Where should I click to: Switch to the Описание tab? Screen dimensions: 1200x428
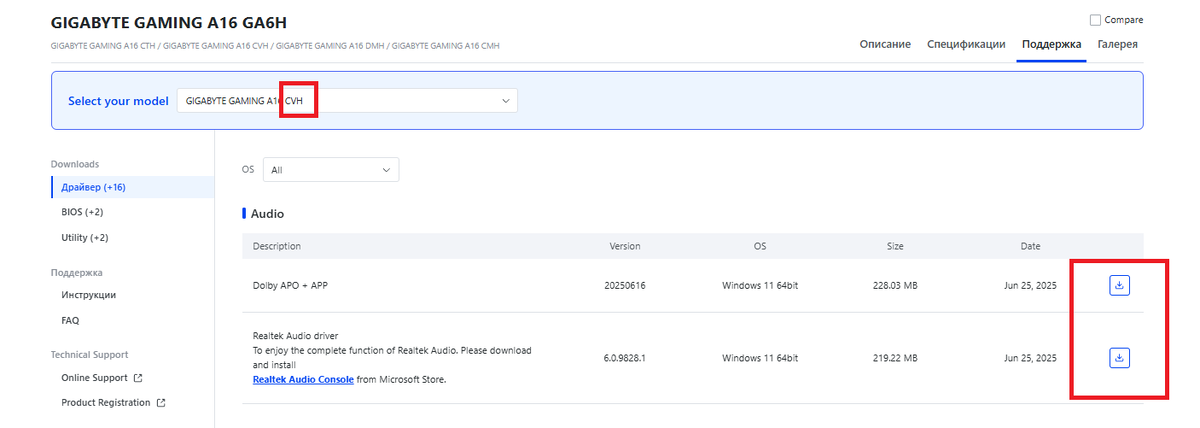coord(885,44)
